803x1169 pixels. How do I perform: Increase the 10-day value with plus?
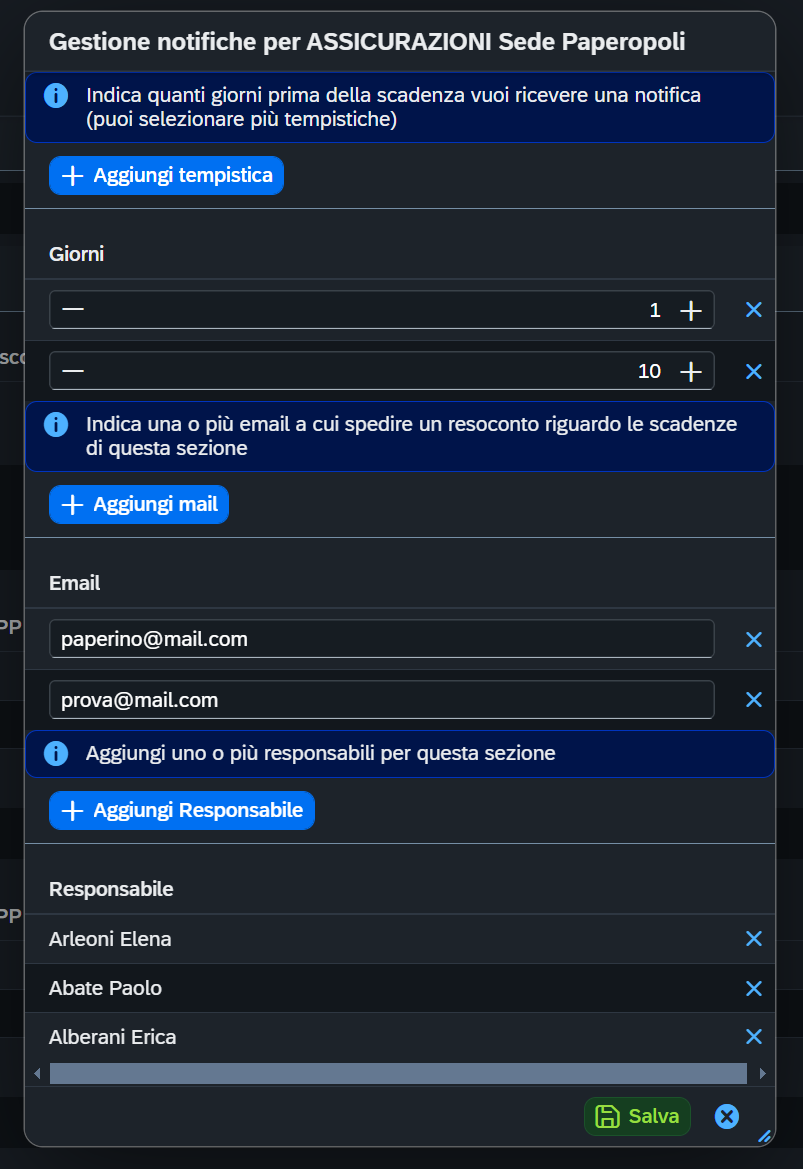click(691, 372)
